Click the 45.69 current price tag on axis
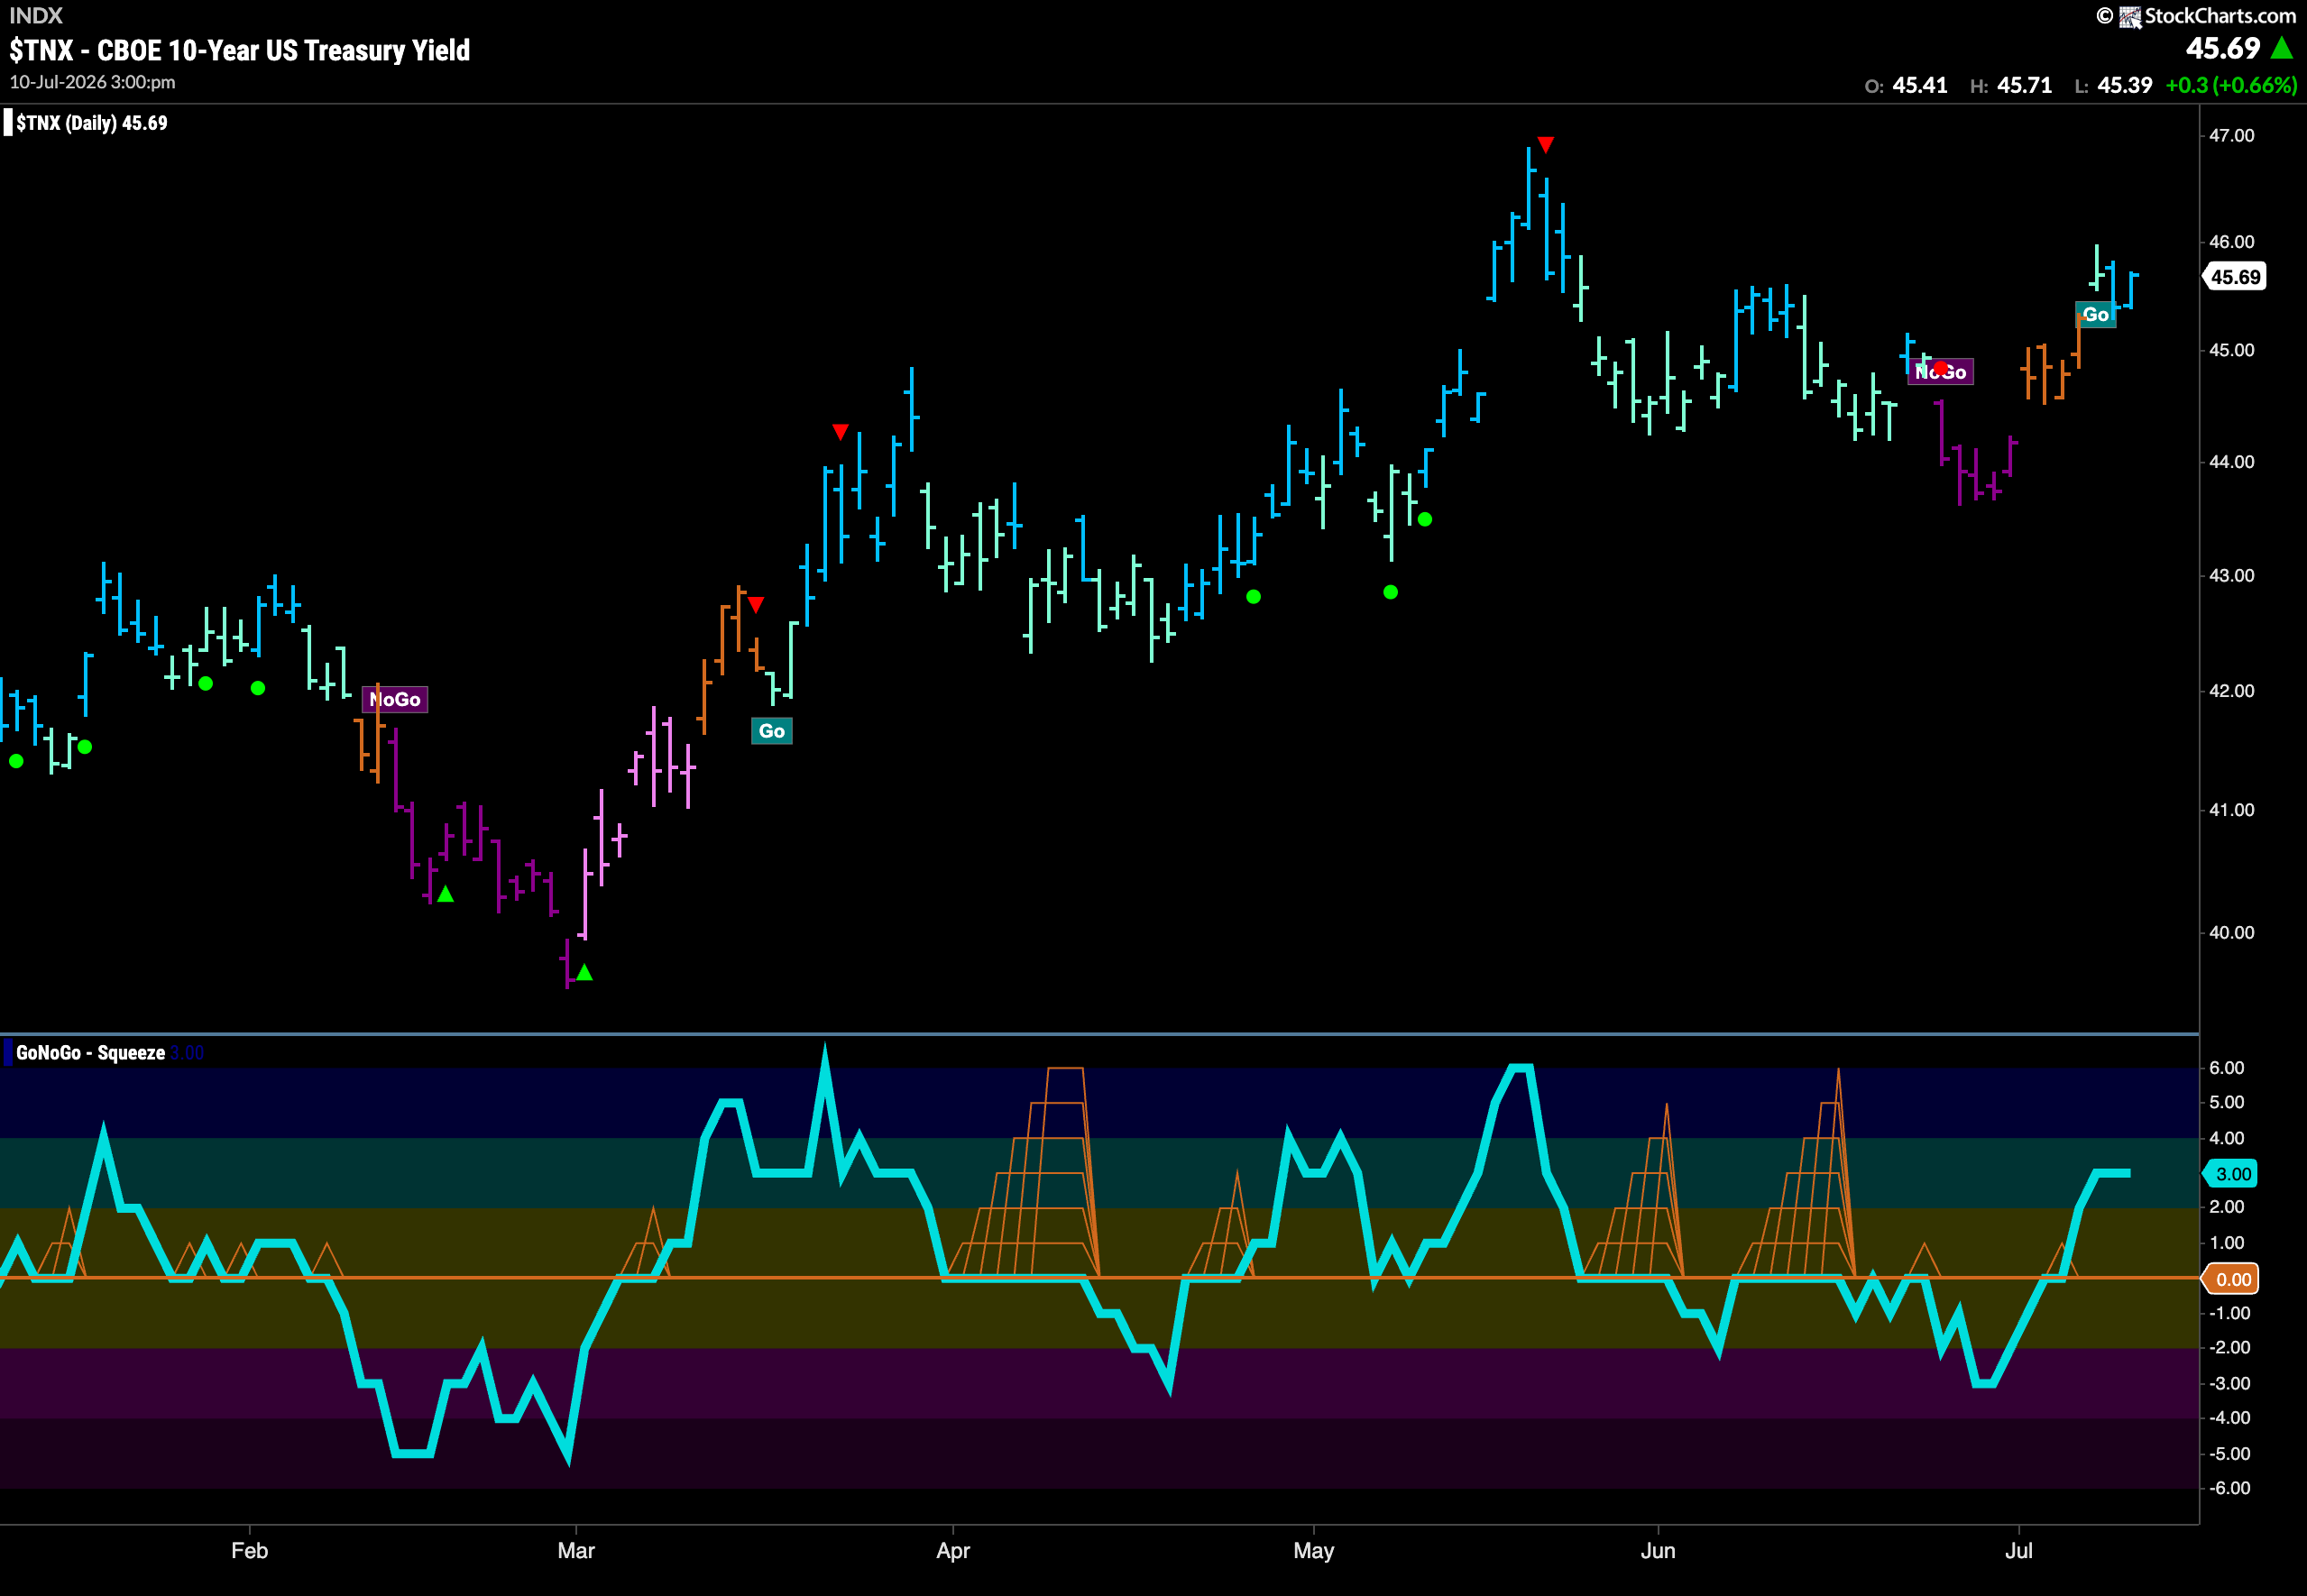Image resolution: width=2307 pixels, height=1596 pixels. click(x=2235, y=277)
